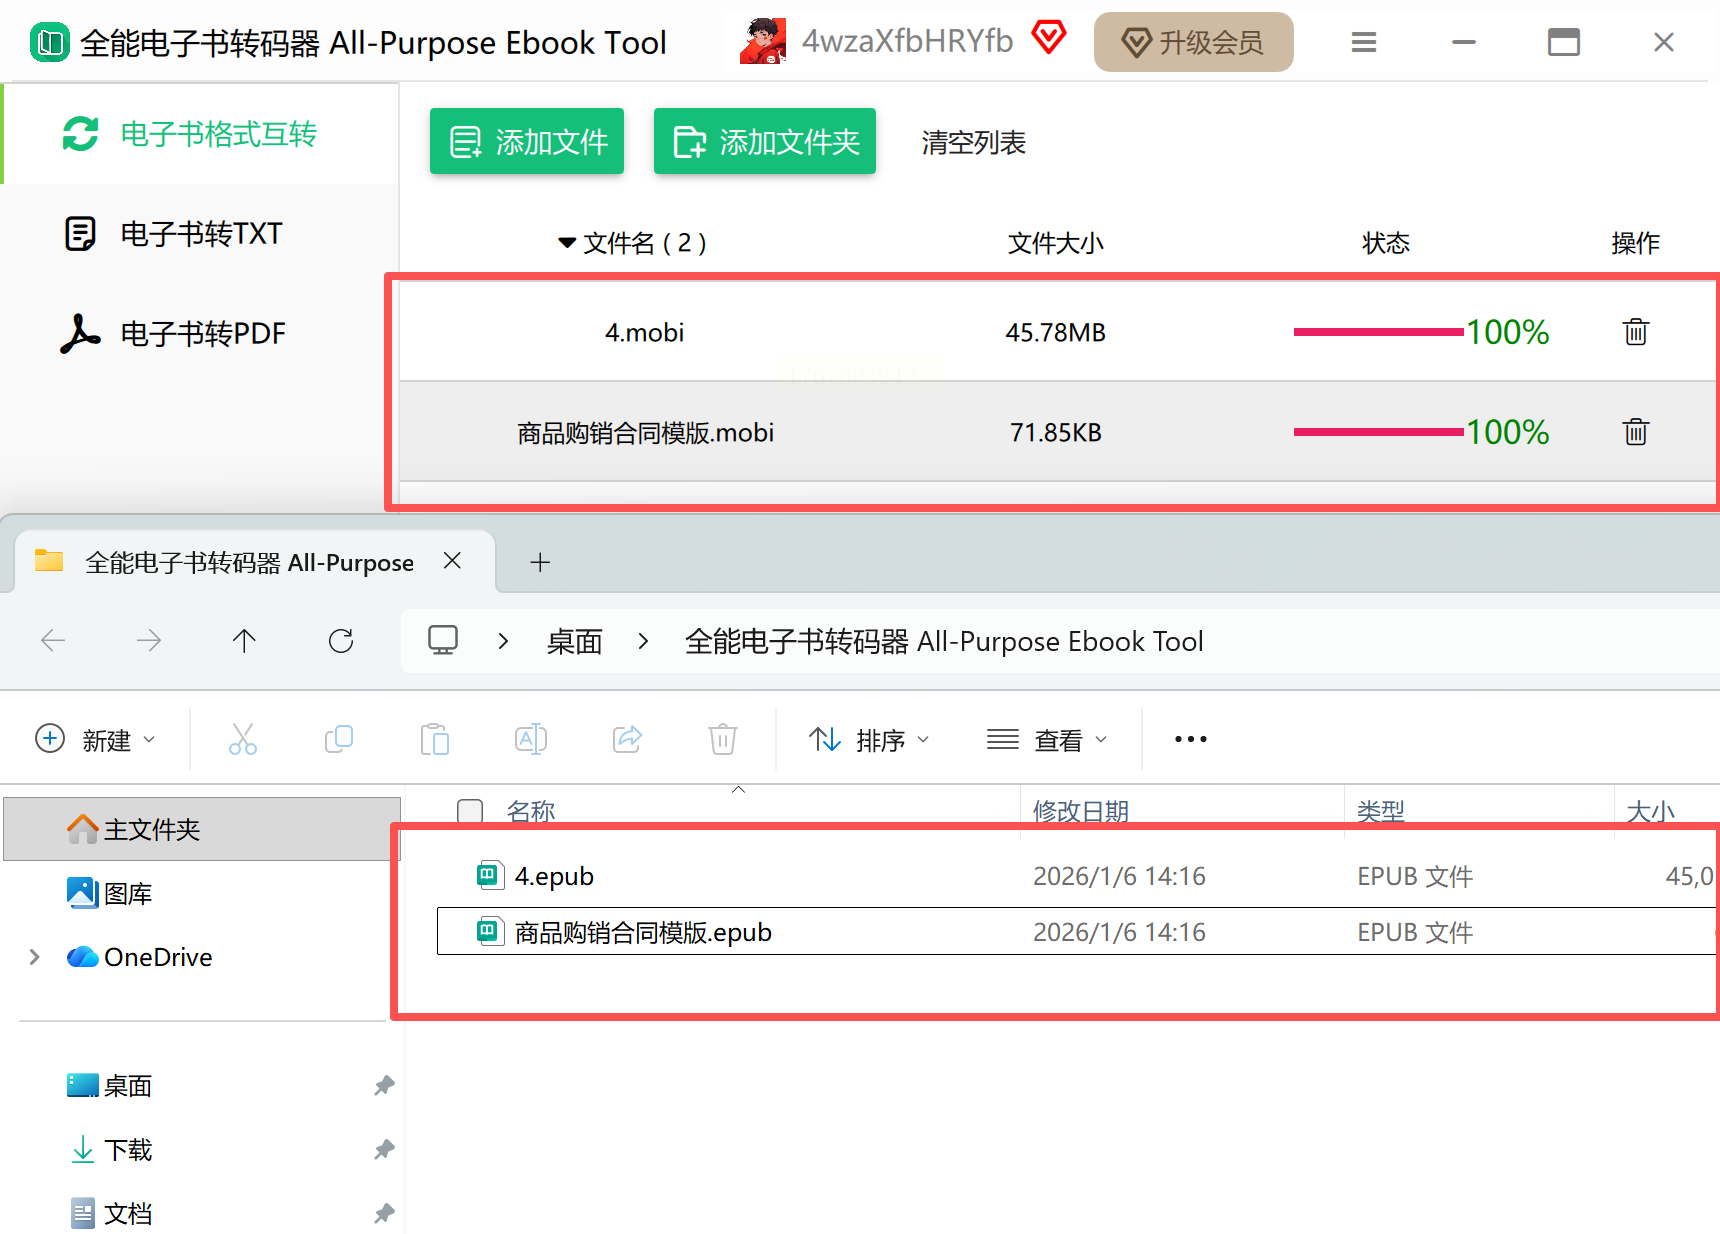
Task: Click the Share icon in Explorer toolbar
Action: (x=627, y=739)
